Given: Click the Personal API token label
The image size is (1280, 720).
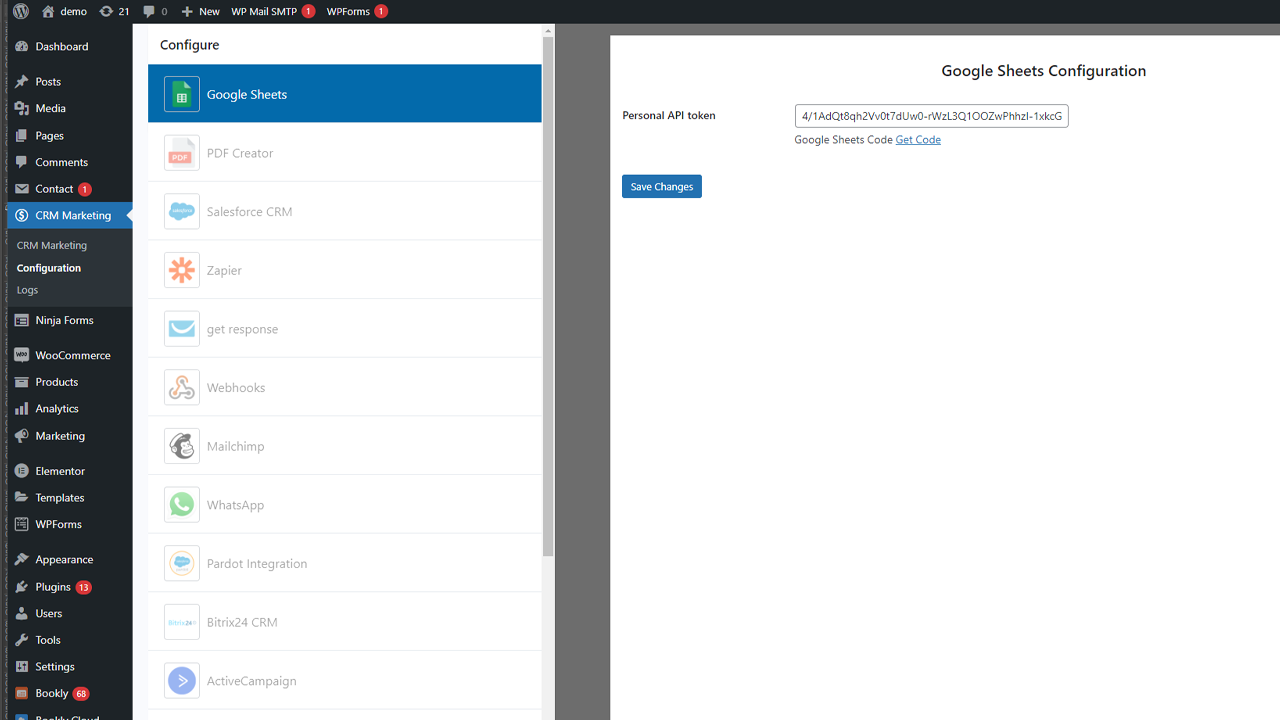Looking at the screenshot, I should click(669, 115).
